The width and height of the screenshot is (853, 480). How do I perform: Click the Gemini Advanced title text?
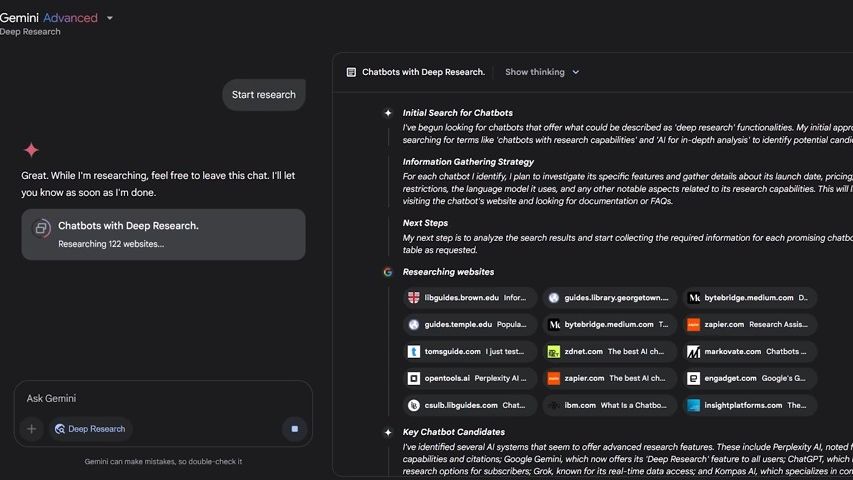(x=49, y=18)
